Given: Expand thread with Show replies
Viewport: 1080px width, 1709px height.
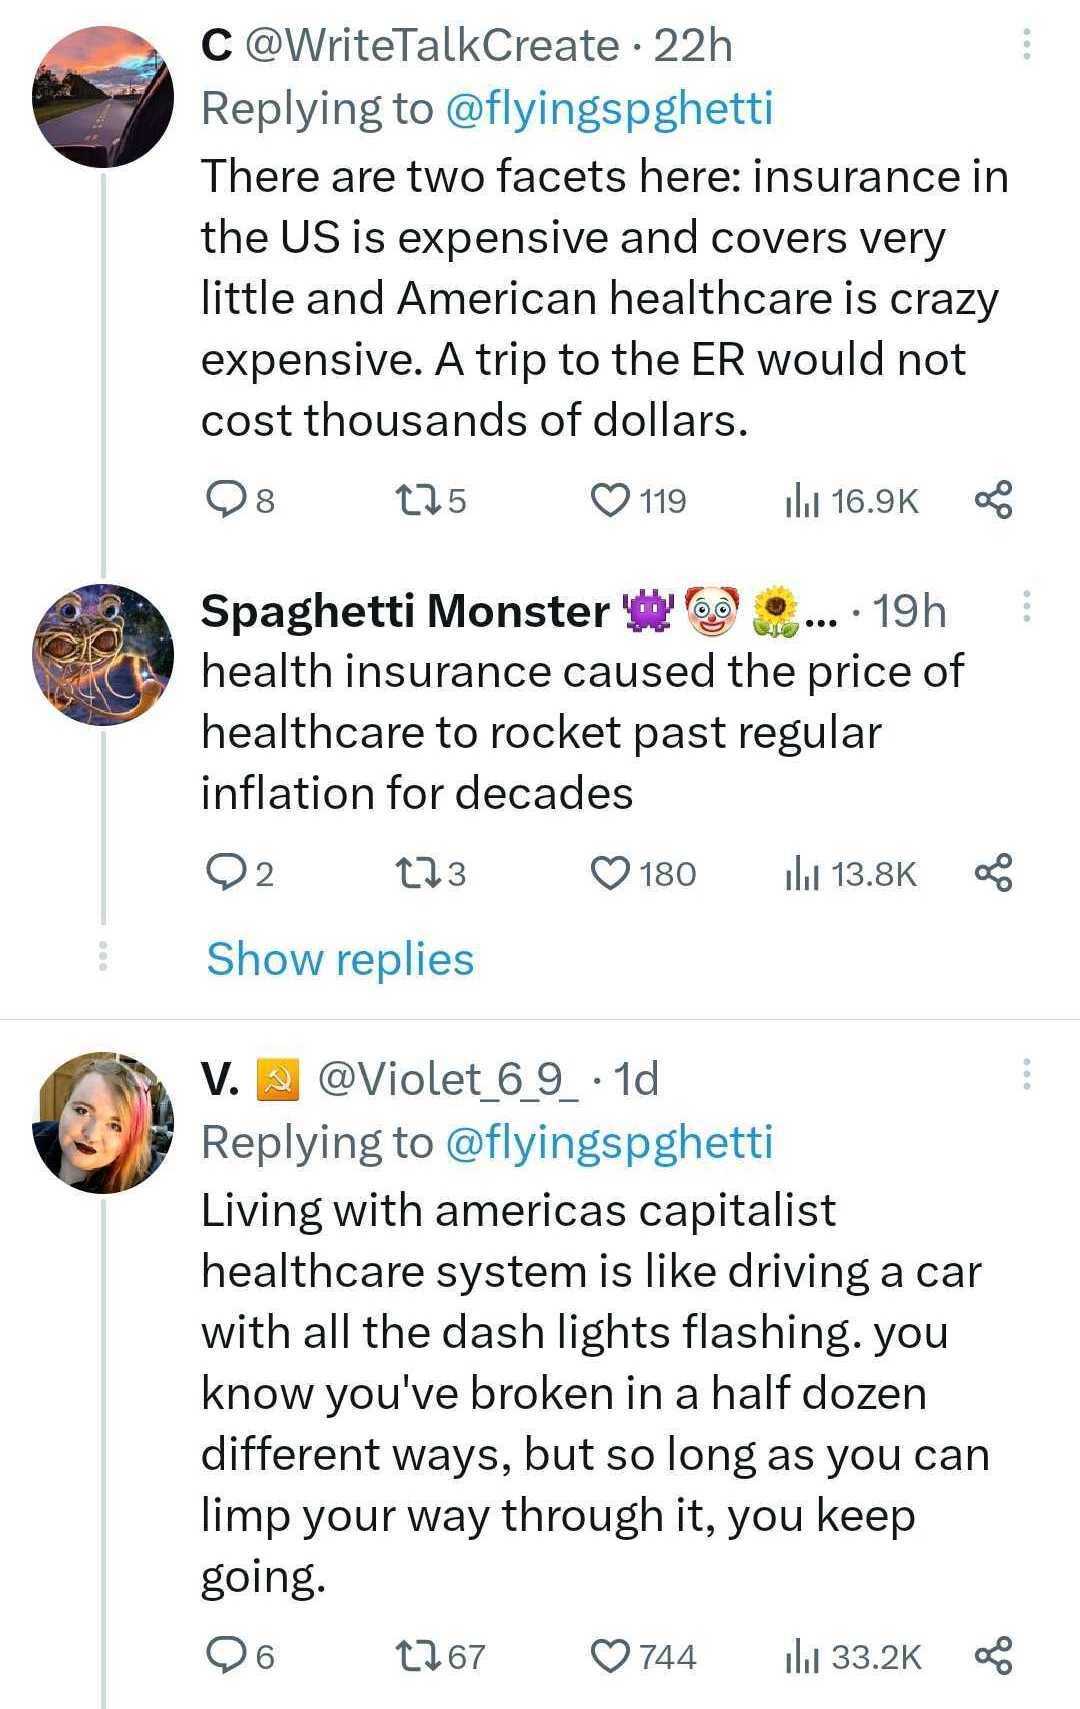Looking at the screenshot, I should [340, 958].
